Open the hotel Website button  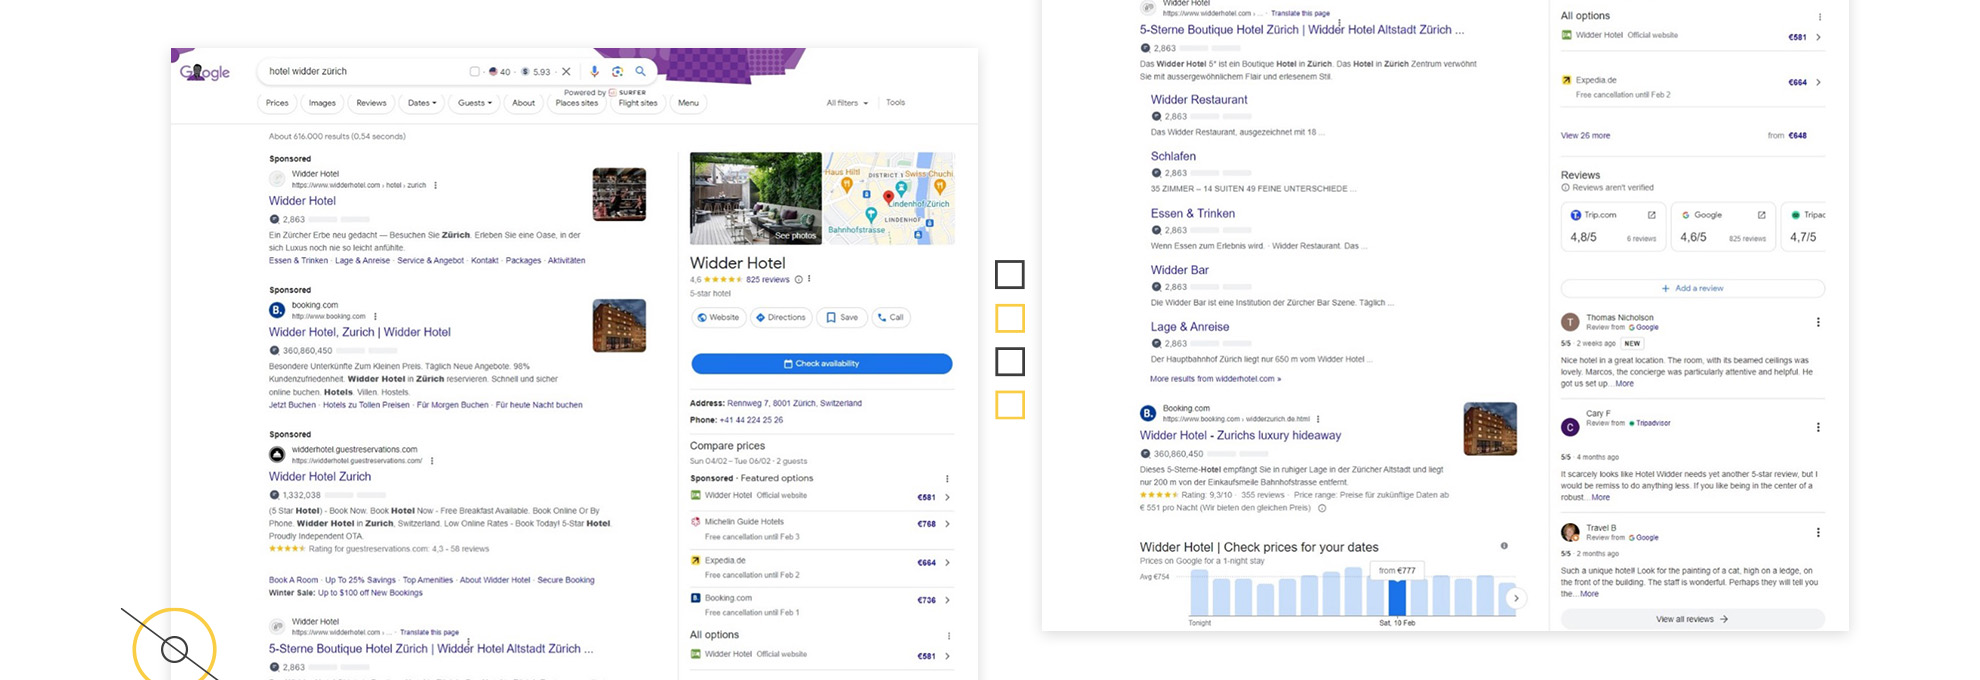coord(718,317)
